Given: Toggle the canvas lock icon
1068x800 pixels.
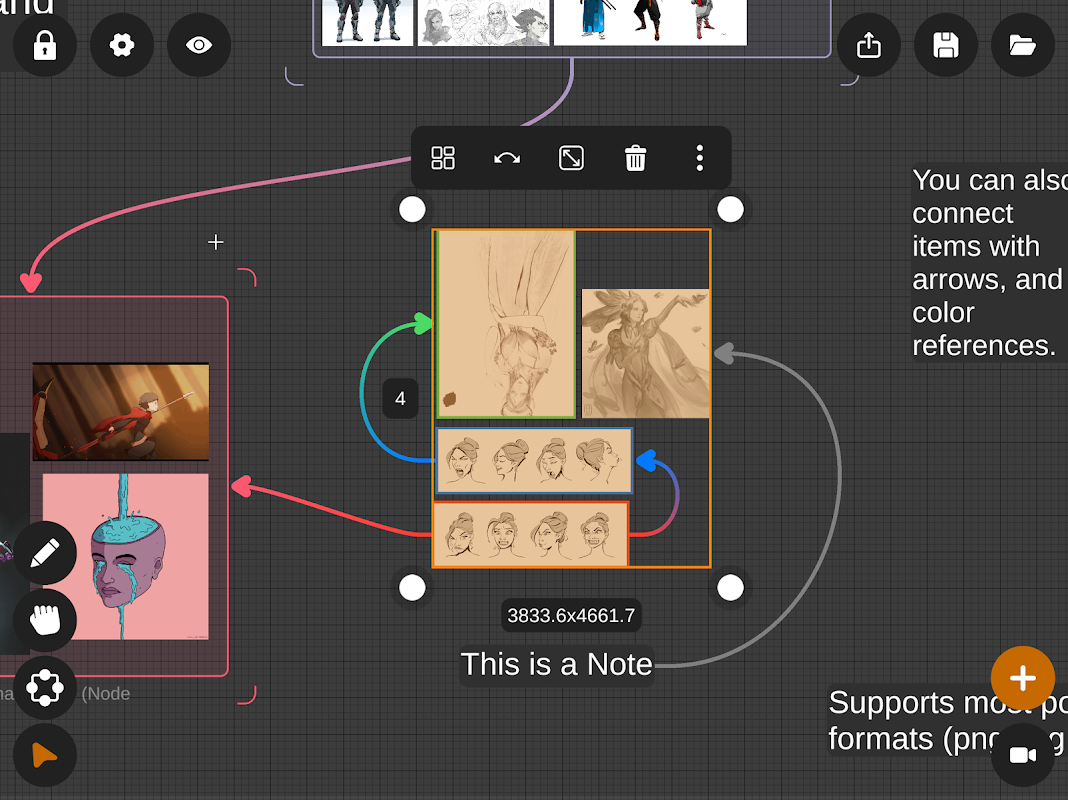Looking at the screenshot, I should pyautogui.click(x=45, y=45).
